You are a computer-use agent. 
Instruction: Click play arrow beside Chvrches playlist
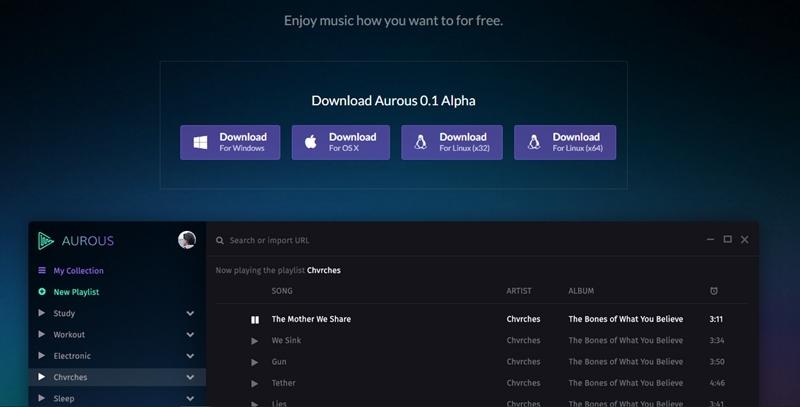tap(42, 377)
